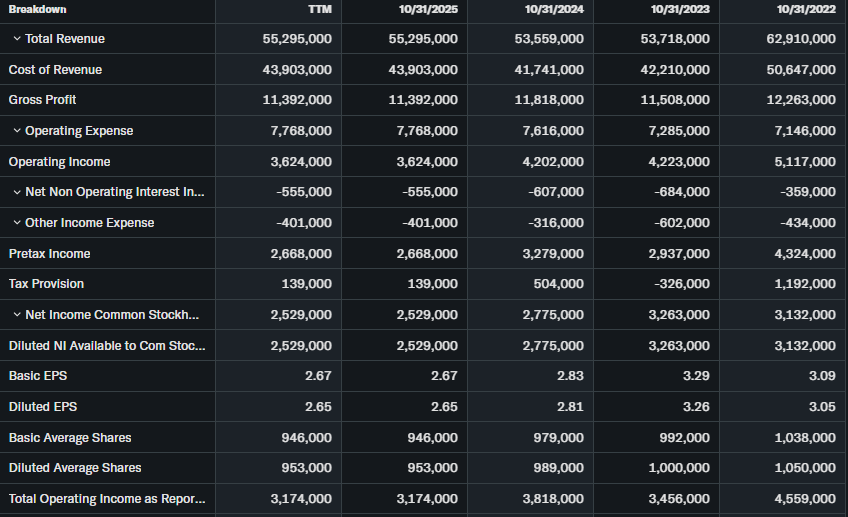This screenshot has width=848, height=517.
Task: Select the Tax Provision row label
Action: coord(46,284)
